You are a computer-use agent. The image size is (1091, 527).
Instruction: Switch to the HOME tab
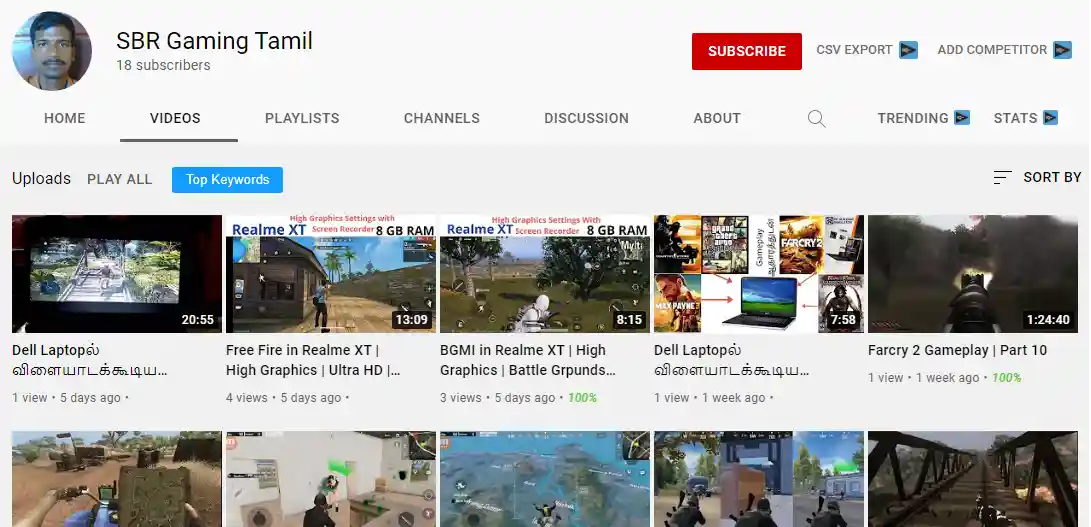65,118
